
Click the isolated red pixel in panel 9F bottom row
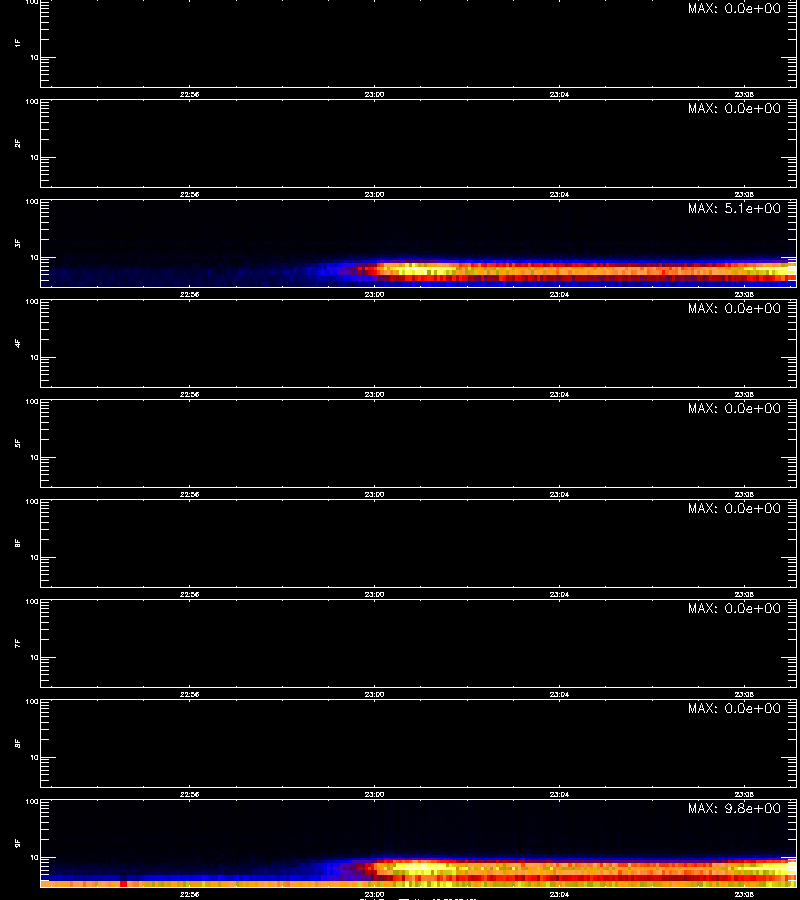point(123,884)
